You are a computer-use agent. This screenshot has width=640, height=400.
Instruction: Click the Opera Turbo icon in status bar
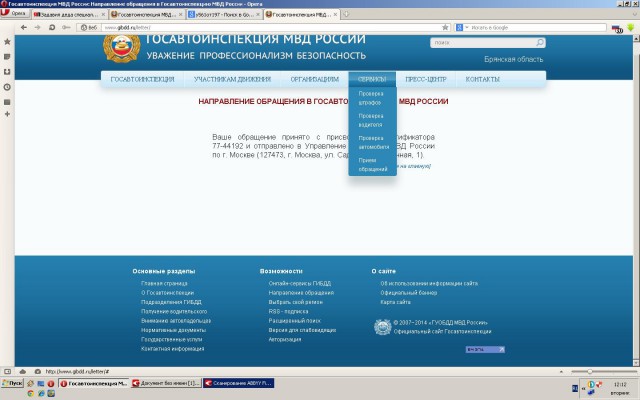38,371
